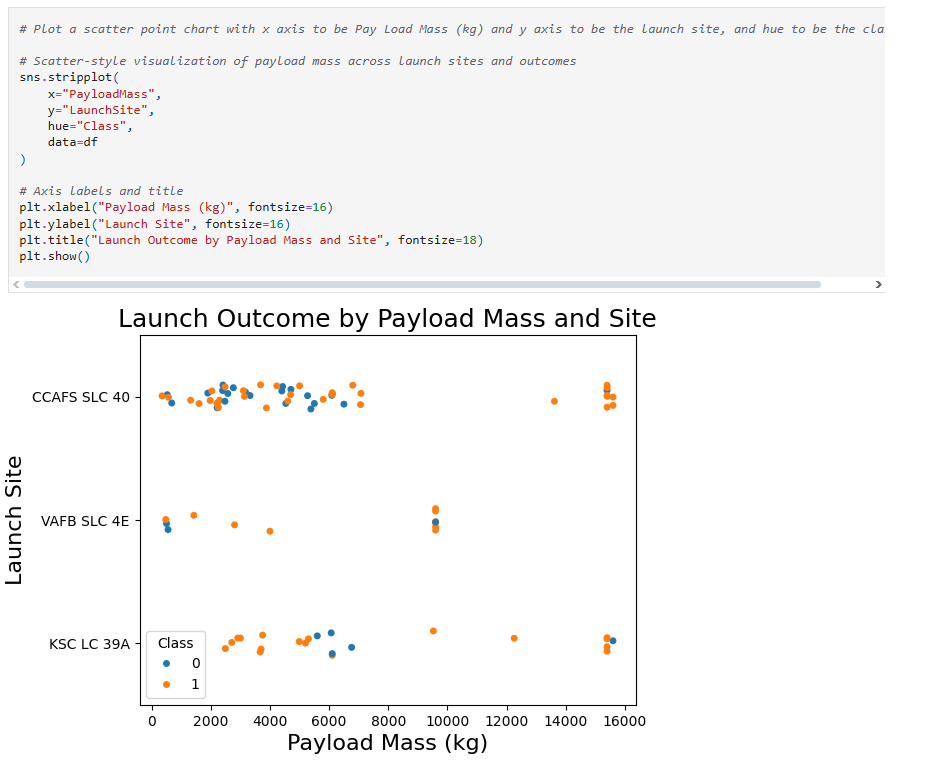
Task: Click the 'data=df' code line
Action: (x=73, y=142)
